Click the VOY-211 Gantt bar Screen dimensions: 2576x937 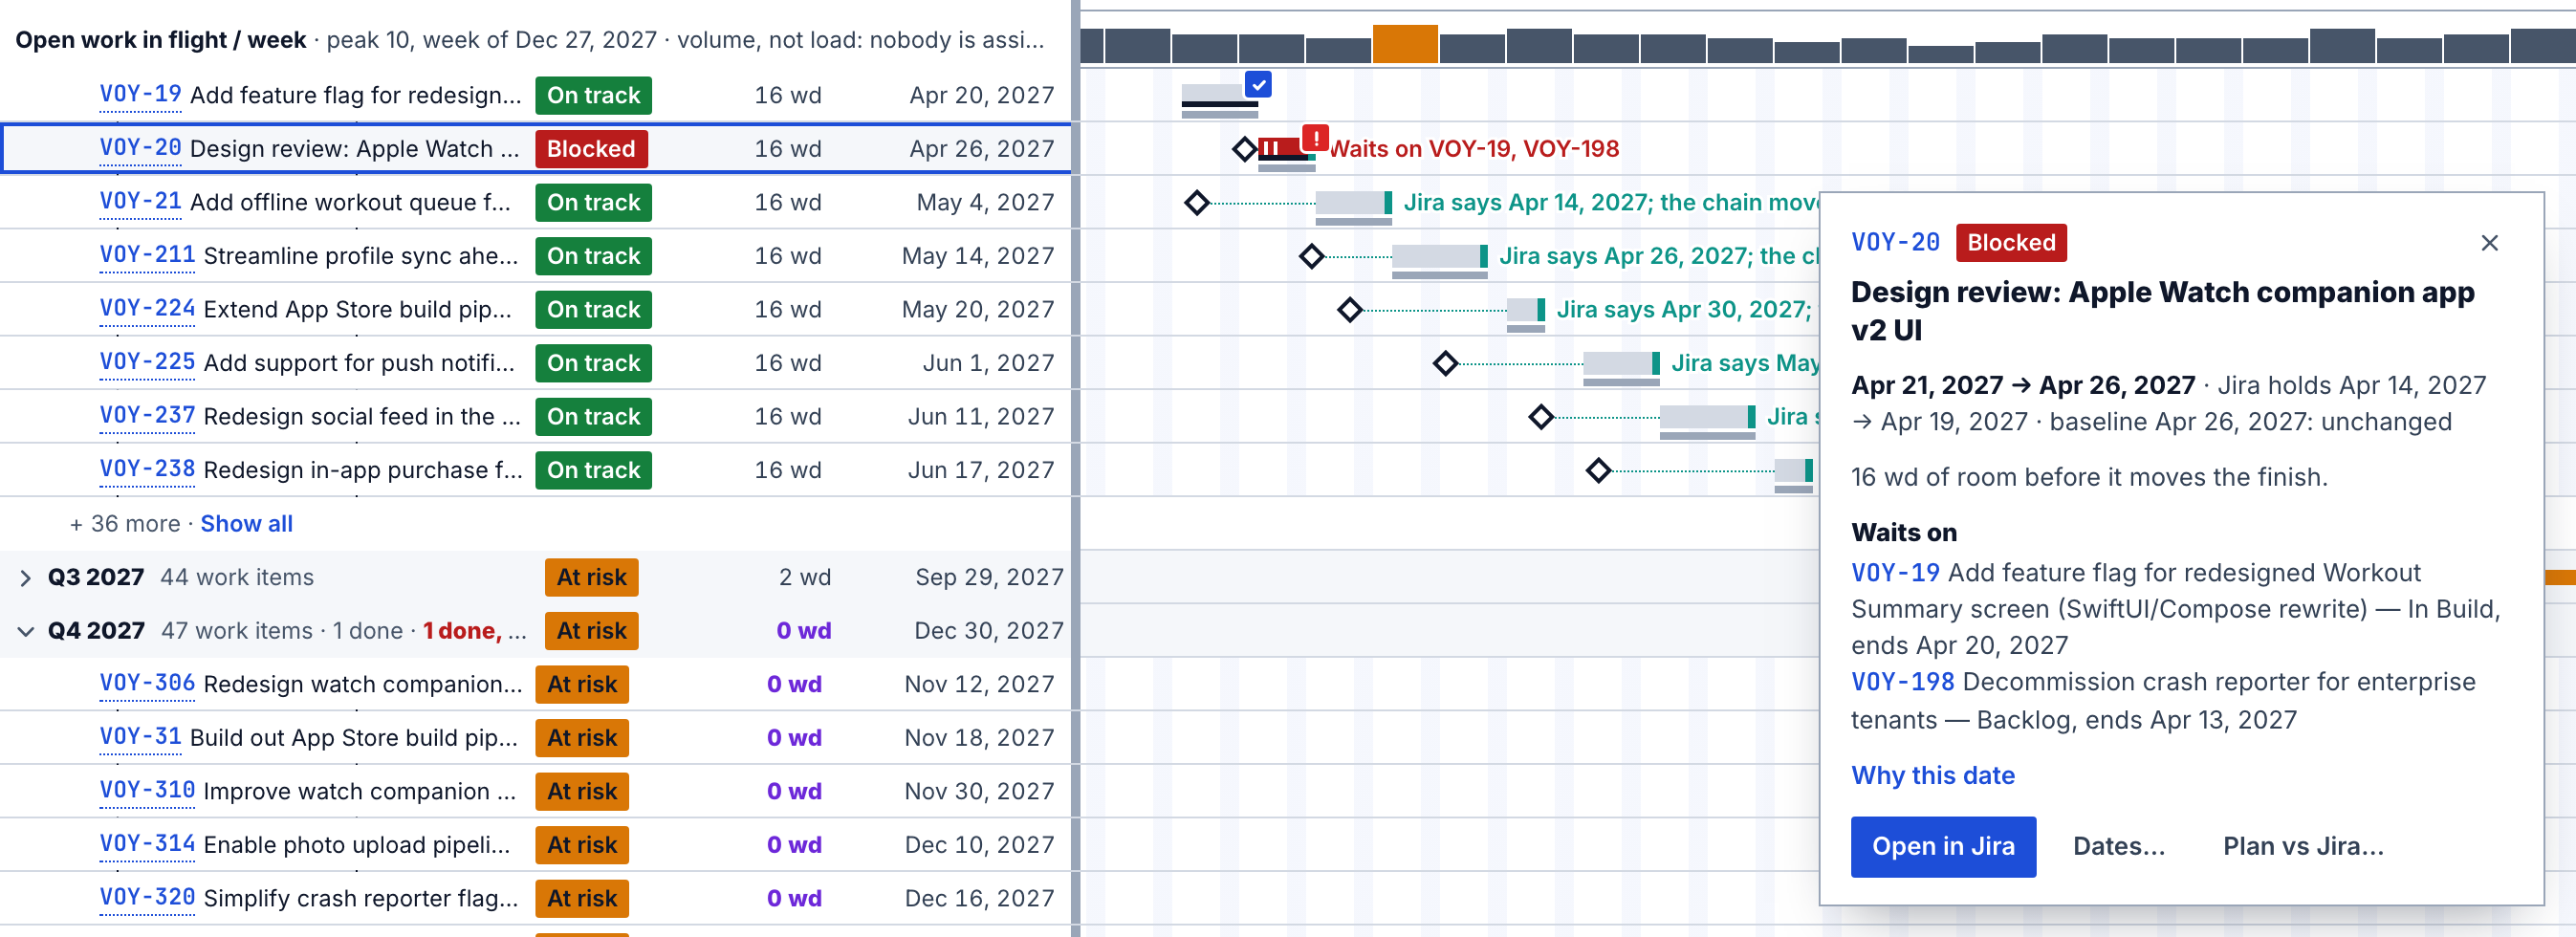pyautogui.click(x=1439, y=256)
